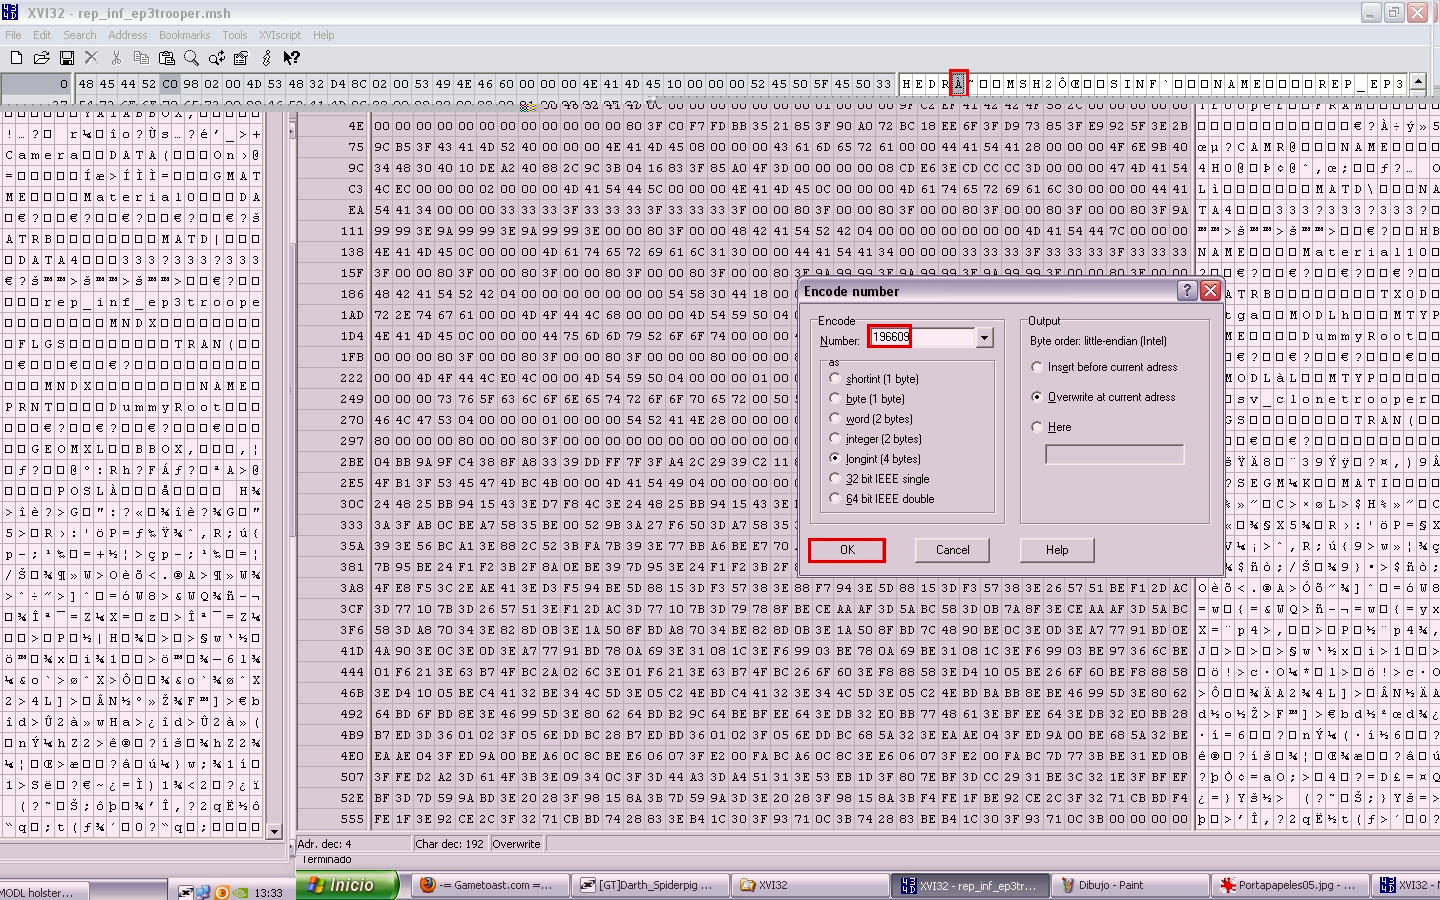This screenshot has height=900, width=1440.
Task: Click 'Overwrite' status bar entry
Action: [516, 844]
